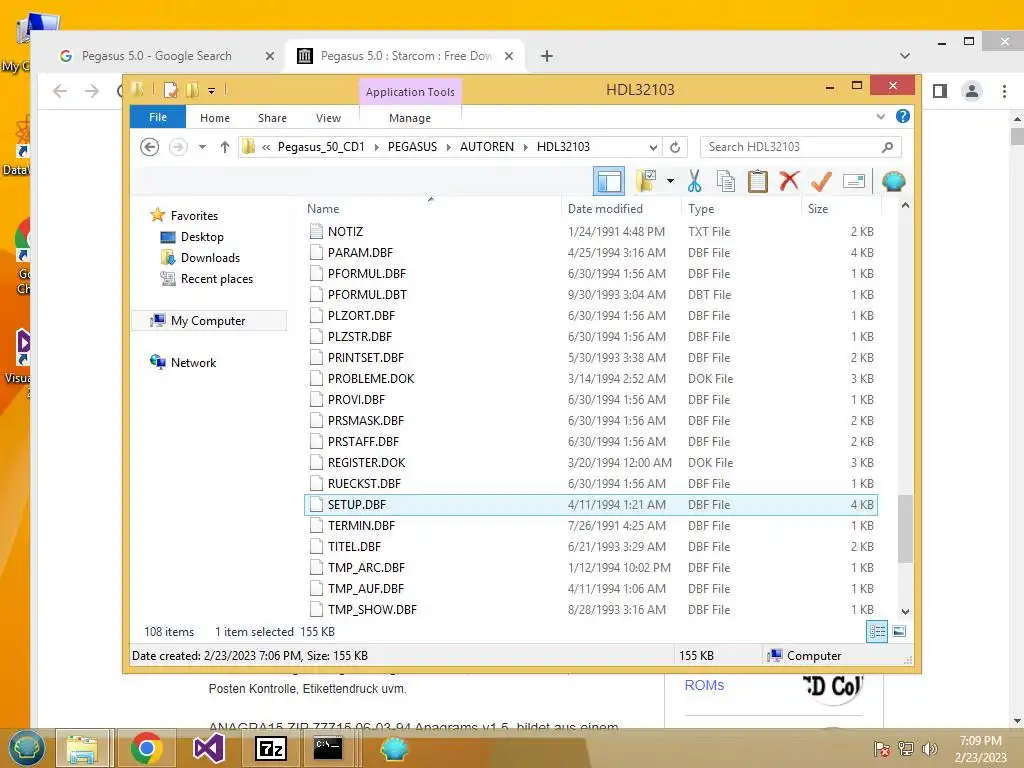The width and height of the screenshot is (1024, 768).
Task: Select Favorites in navigation pane
Action: tap(194, 216)
